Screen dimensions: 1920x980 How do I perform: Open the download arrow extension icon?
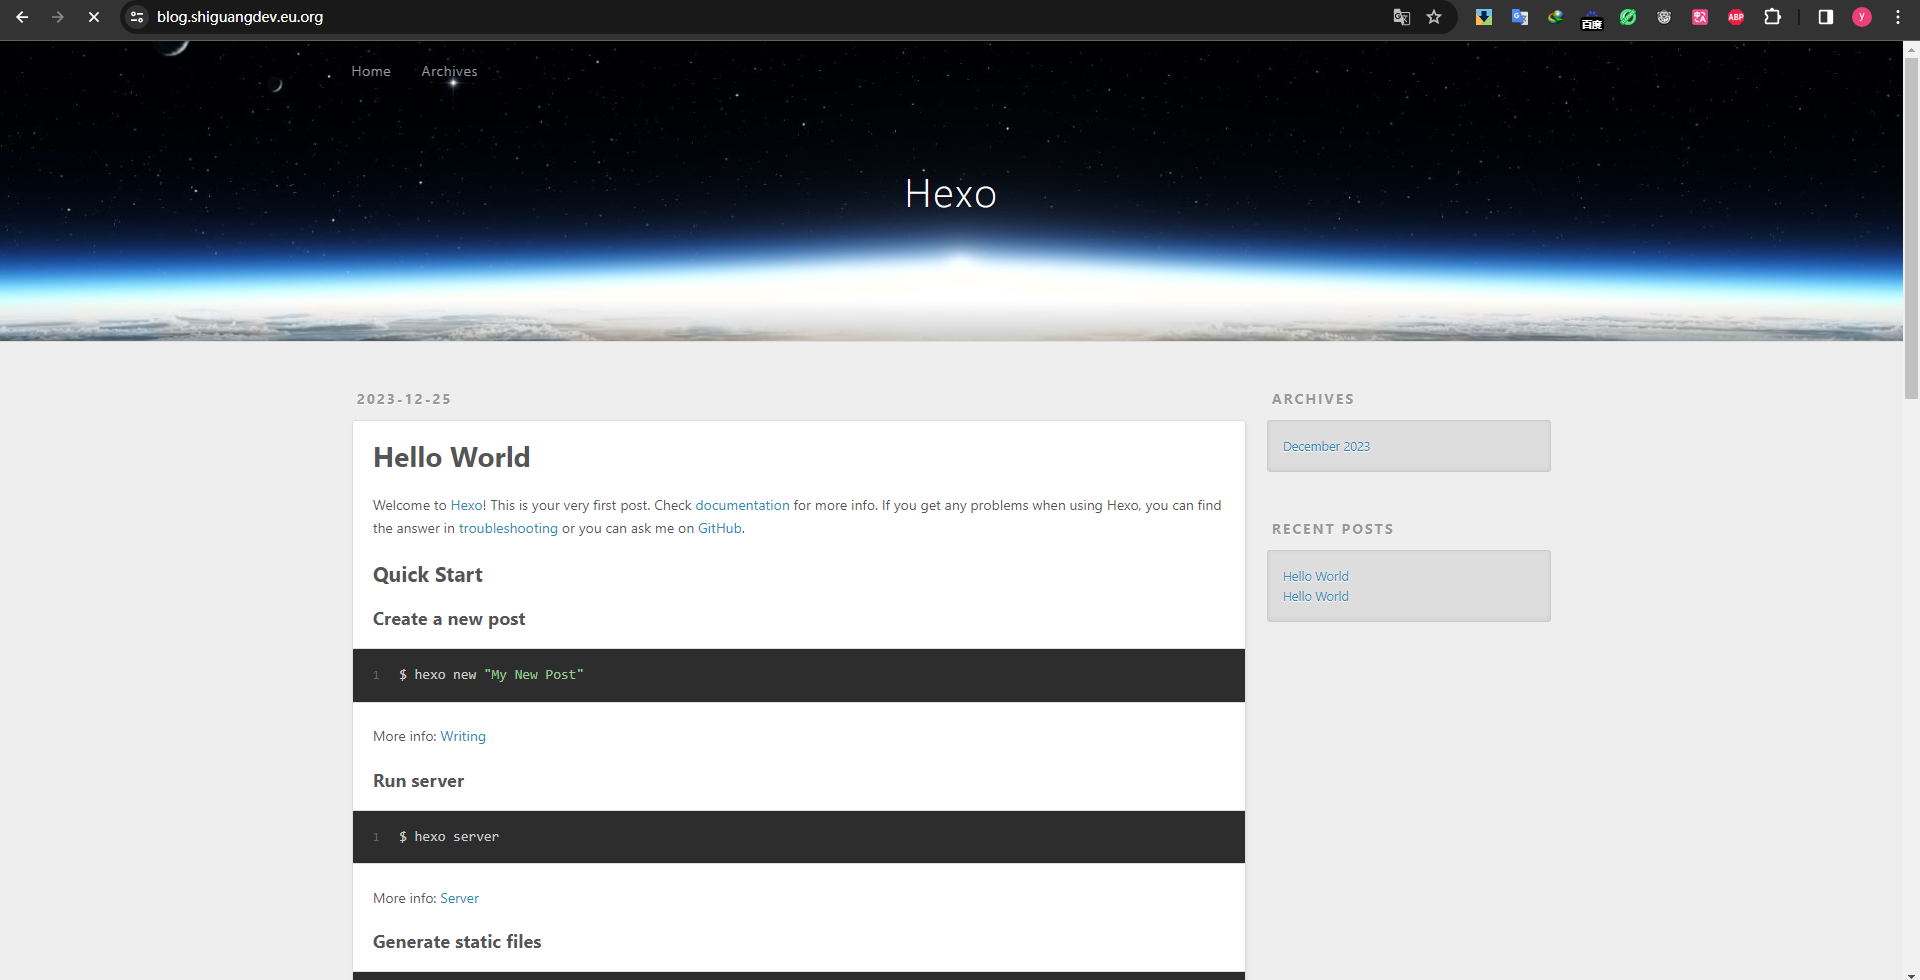pyautogui.click(x=1484, y=17)
